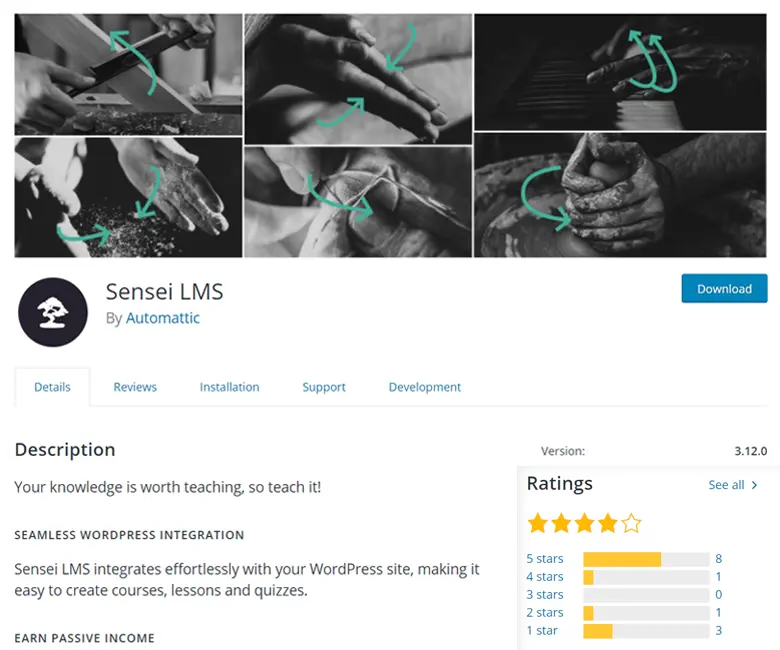Click the See all ratings link

pyautogui.click(x=726, y=485)
